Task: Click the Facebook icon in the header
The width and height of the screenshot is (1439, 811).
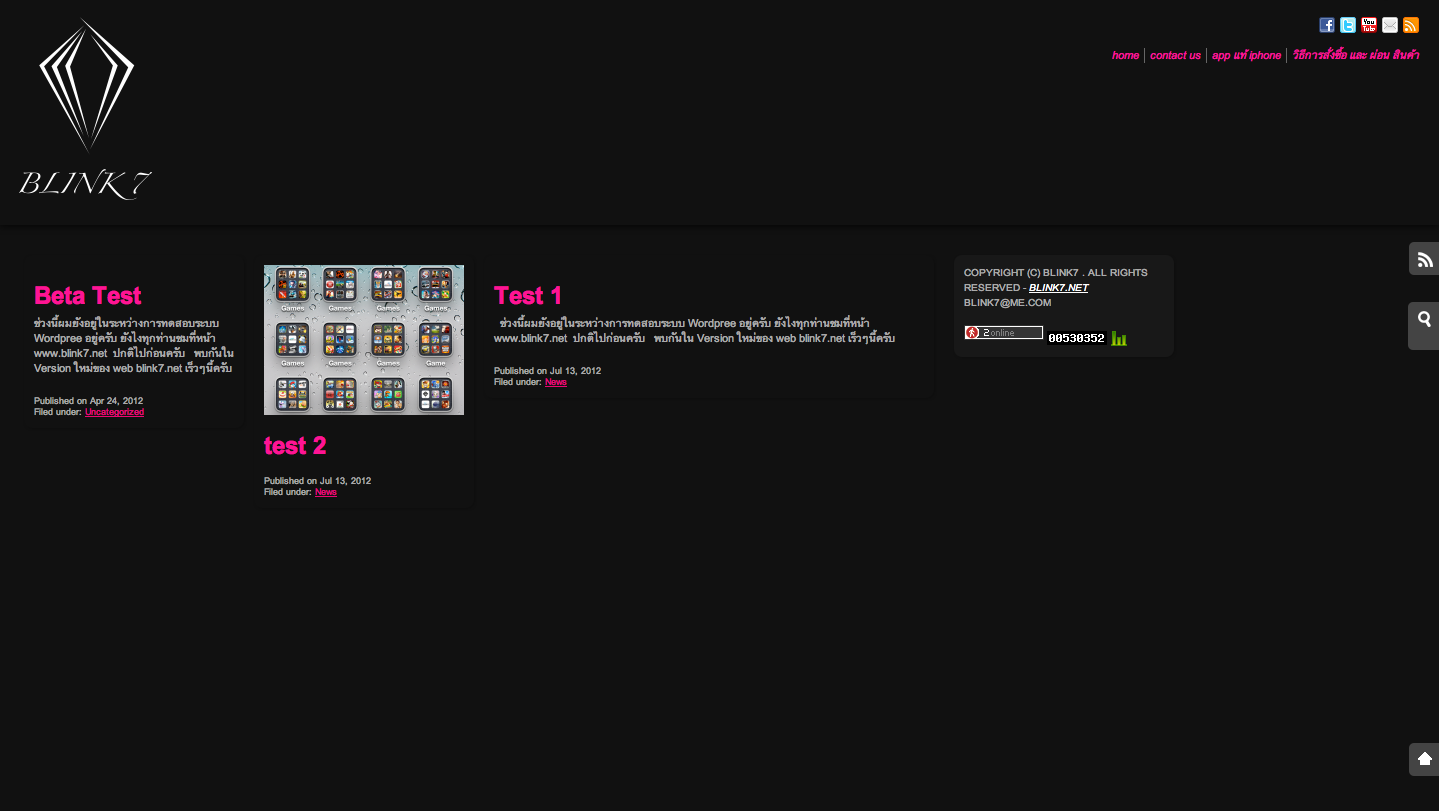Action: click(1326, 25)
